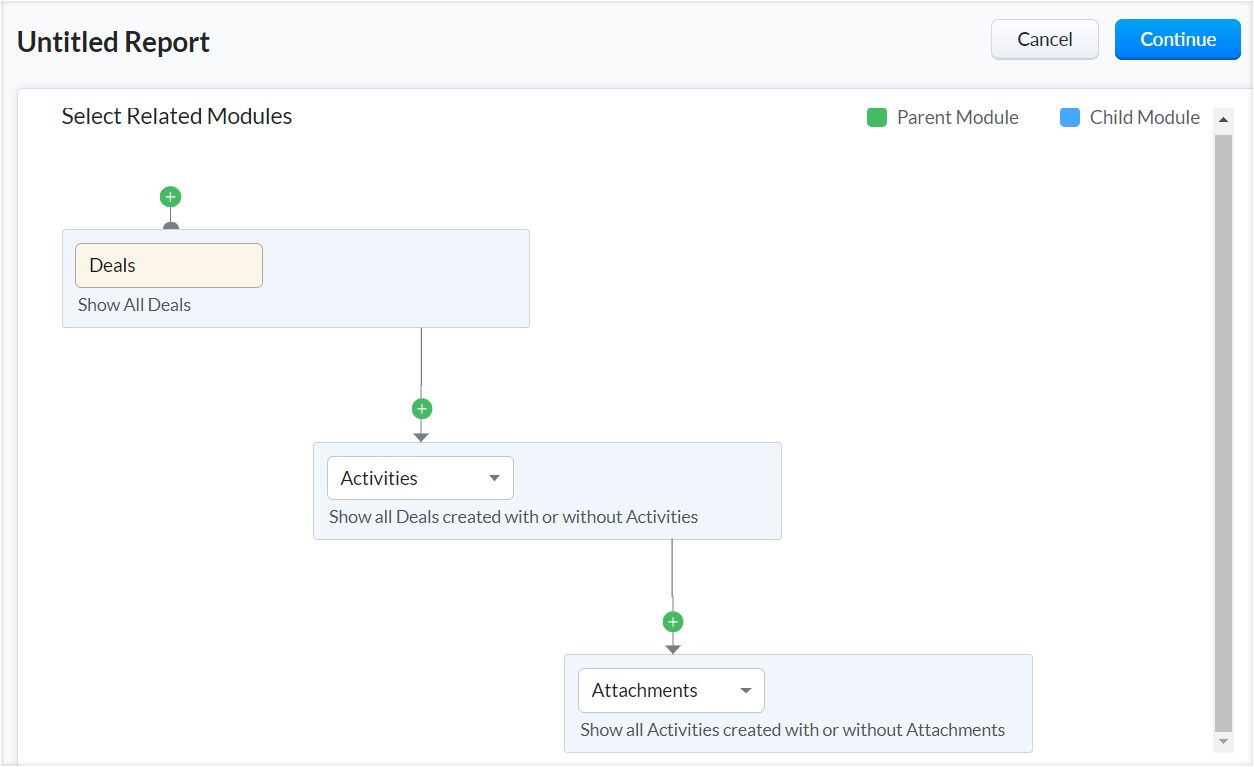Click "Show all Deals created with or without Activities"
Screen dimensions: 1254x767
(513, 517)
